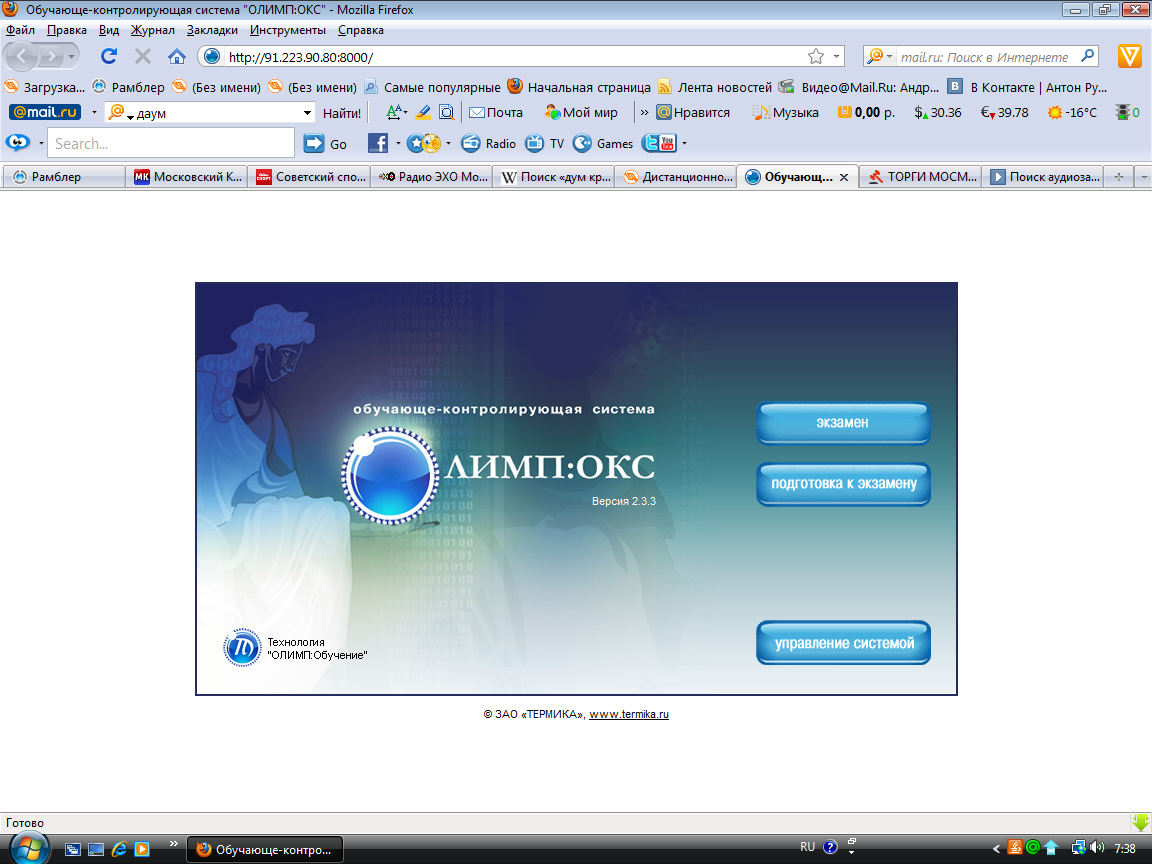Launch Internet Explorer from Quick Launch
The height and width of the screenshot is (864, 1152).
(119, 849)
